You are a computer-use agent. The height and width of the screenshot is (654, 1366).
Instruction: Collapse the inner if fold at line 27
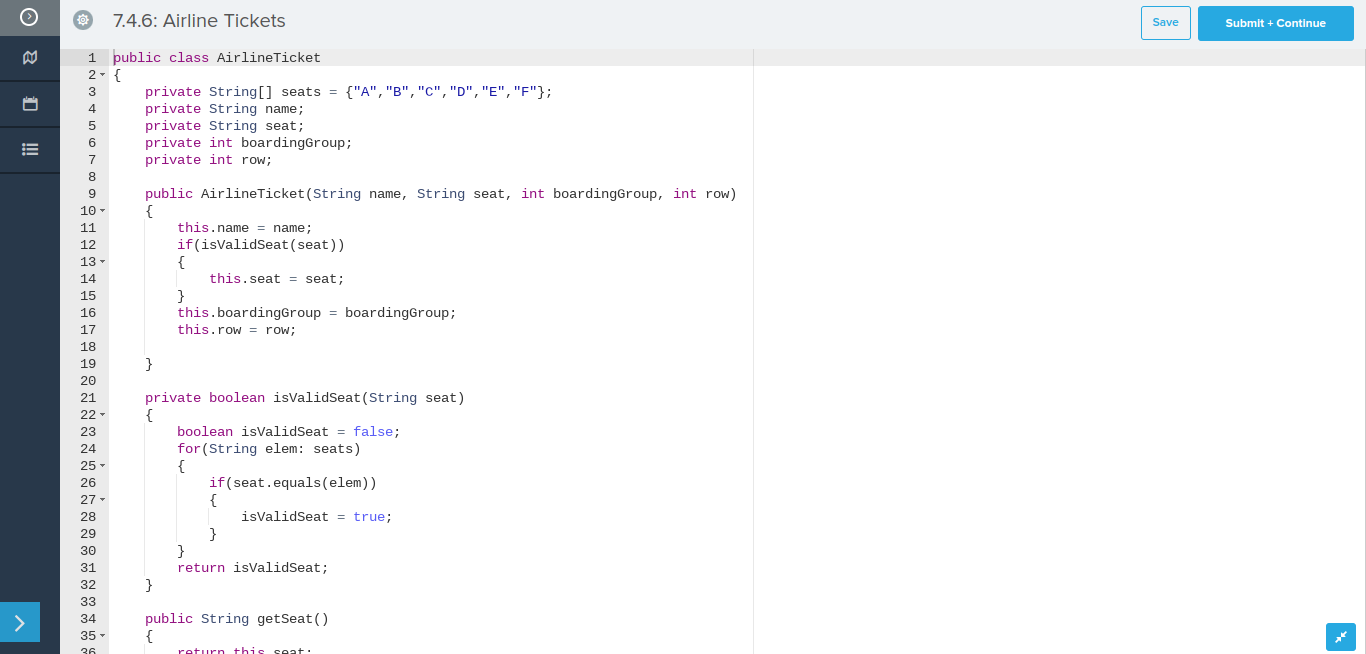tap(103, 500)
